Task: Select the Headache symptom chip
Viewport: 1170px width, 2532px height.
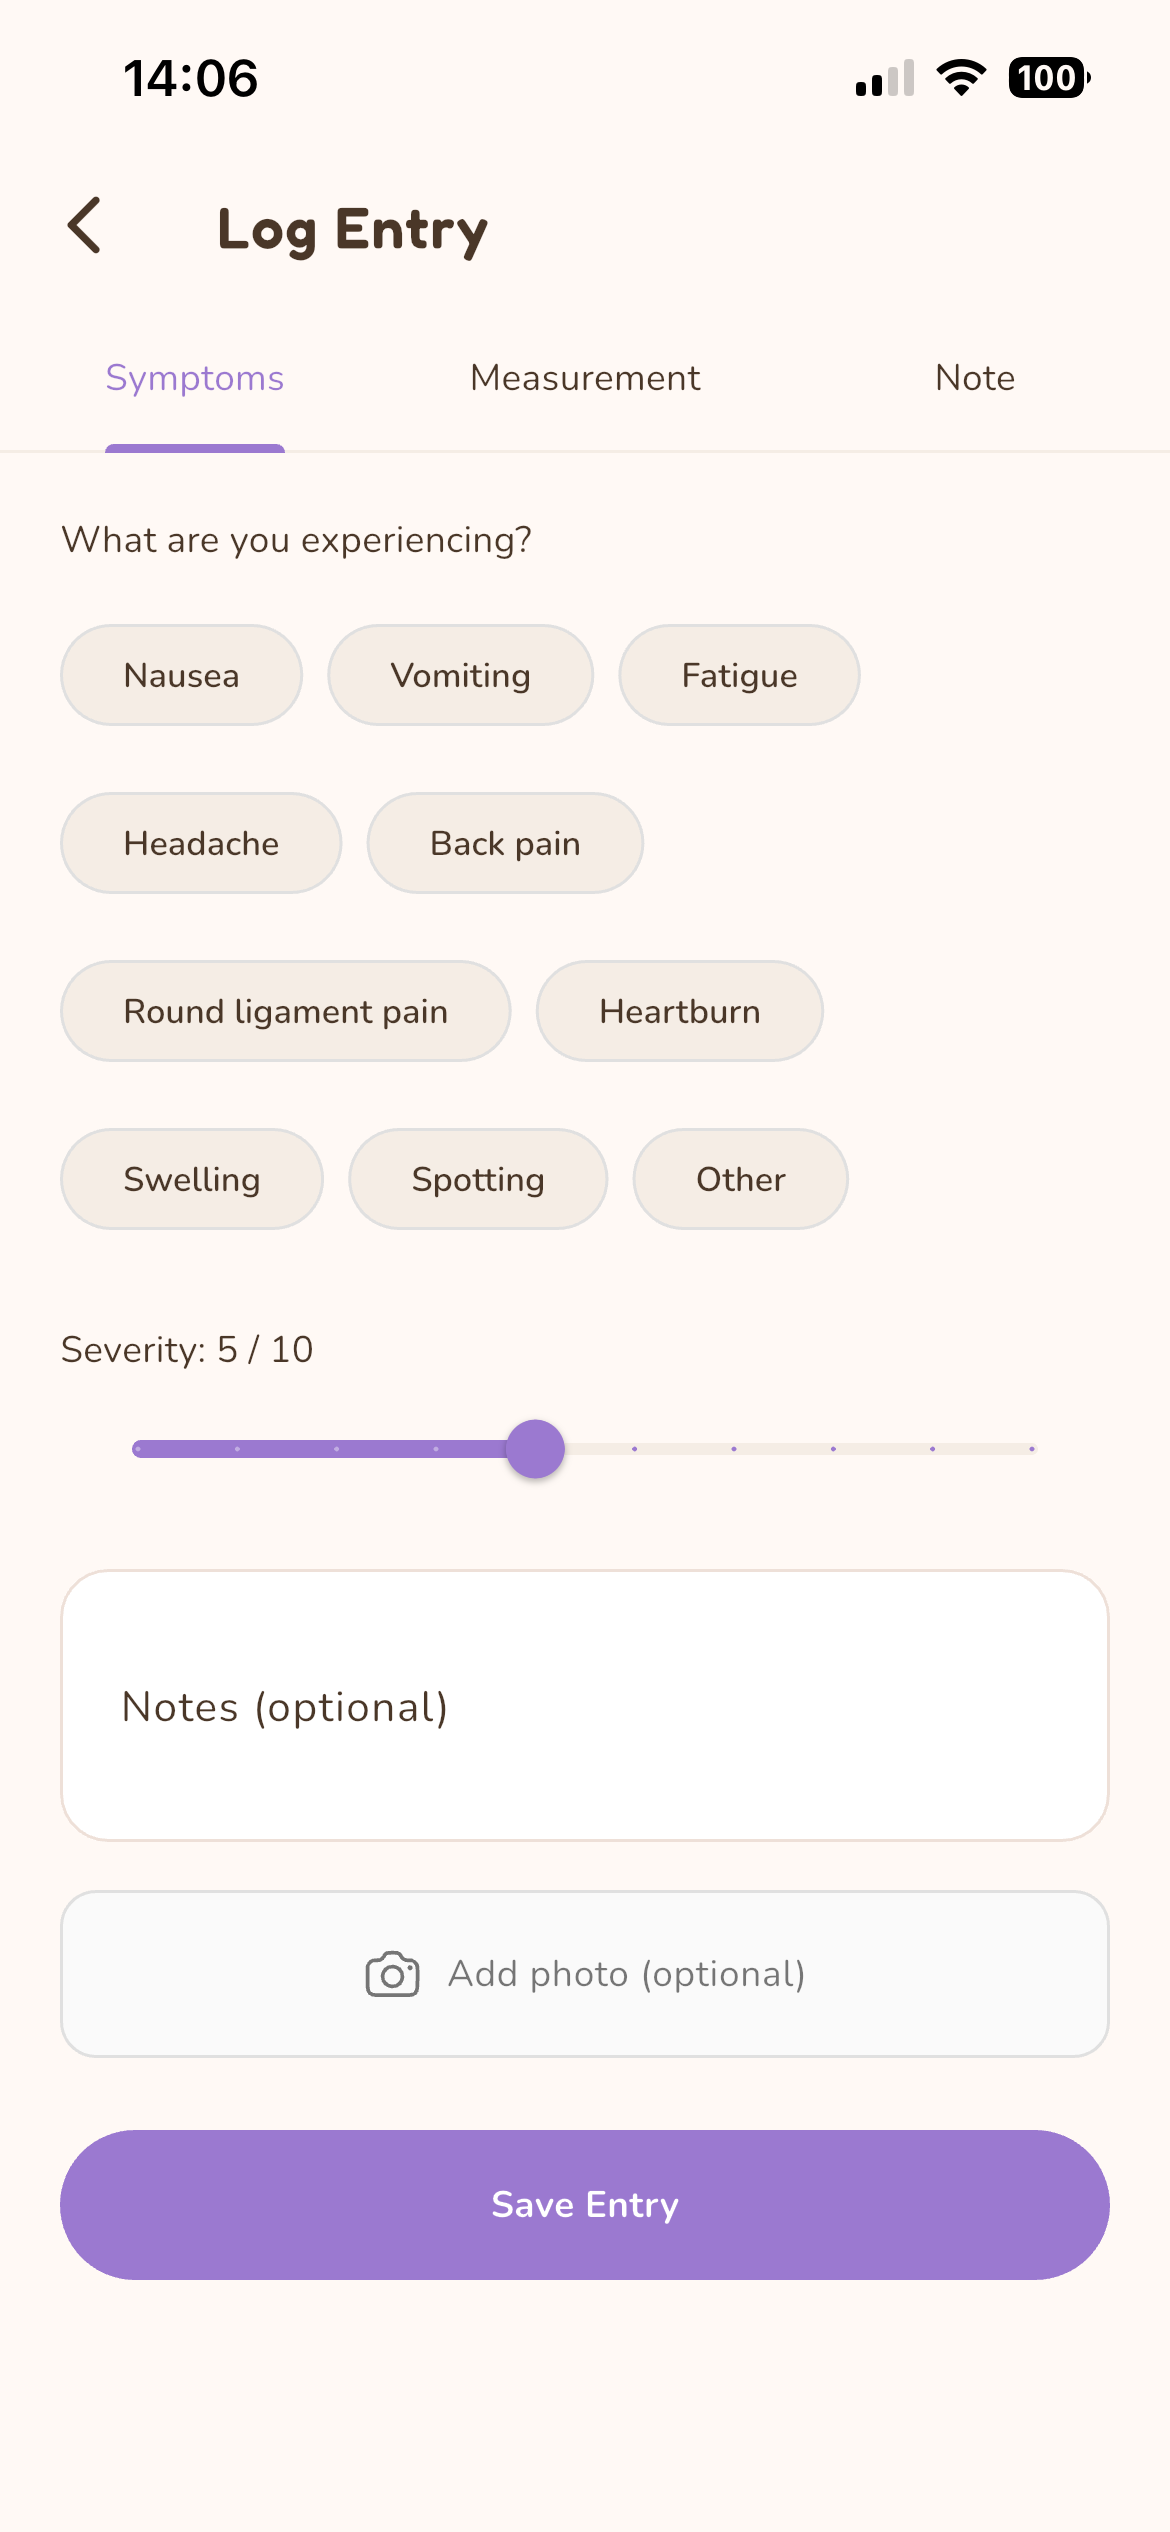Action: 201,843
